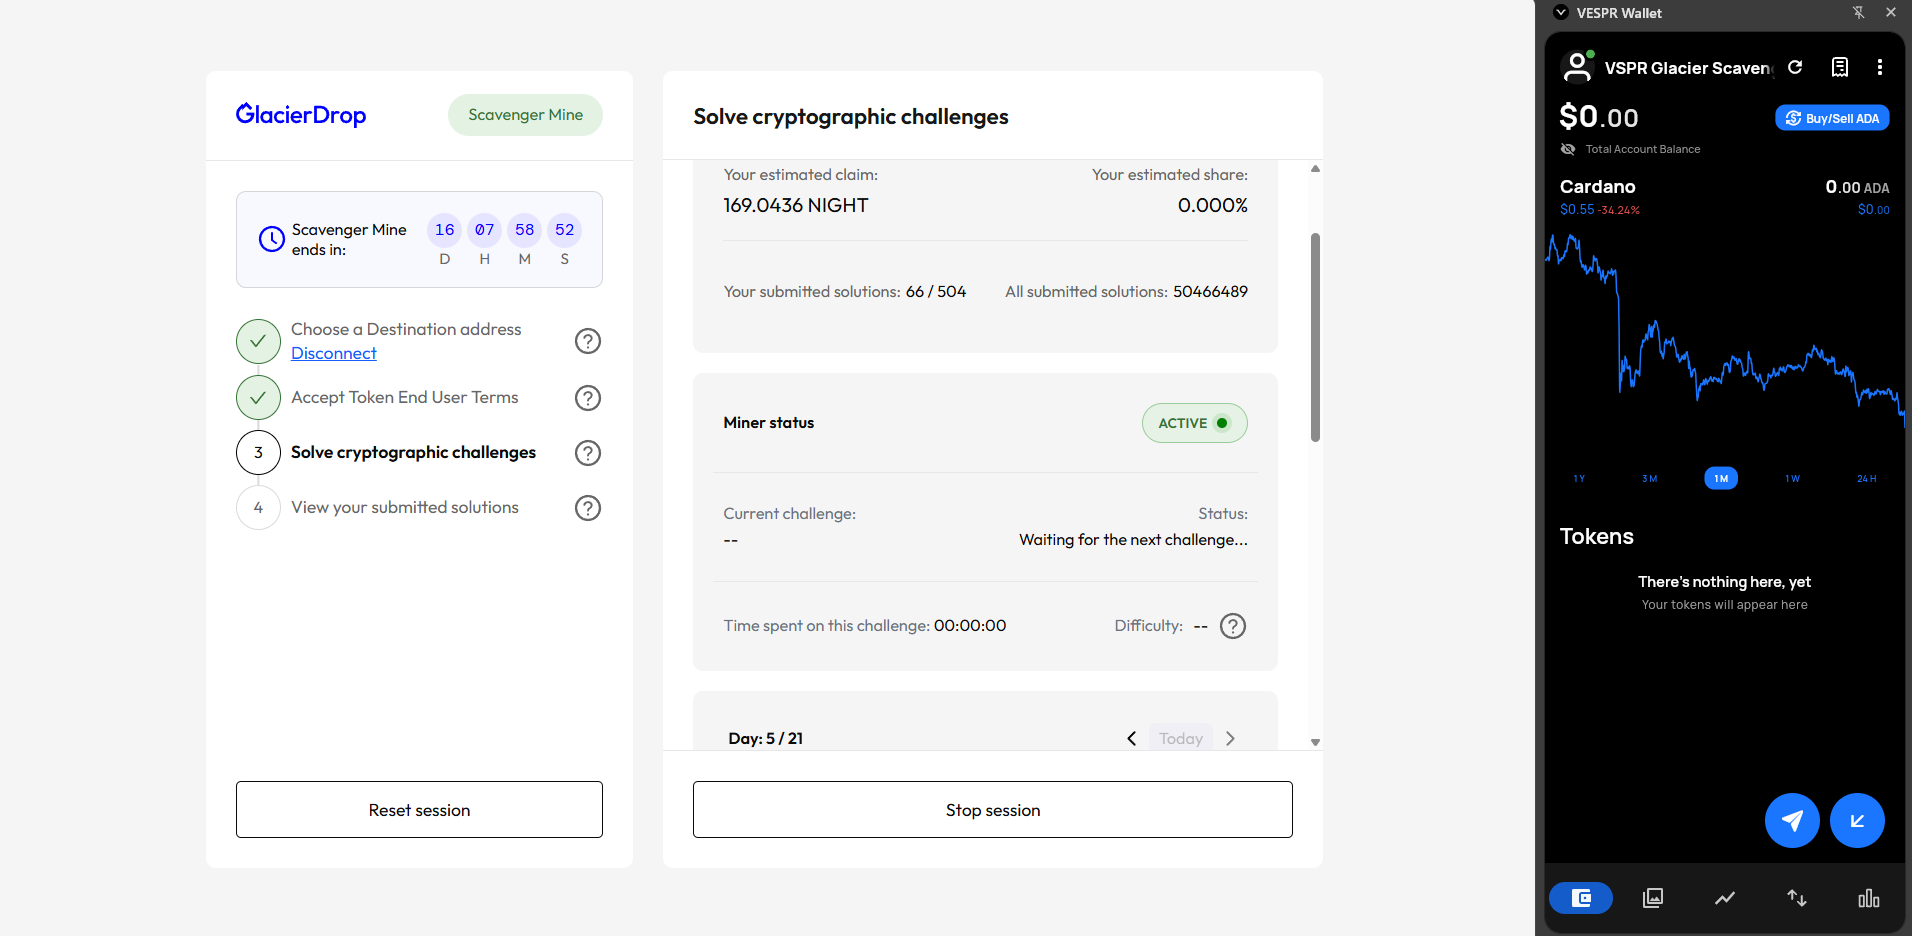Open the three-dot account options menu
The image size is (1912, 936).
click(1879, 67)
